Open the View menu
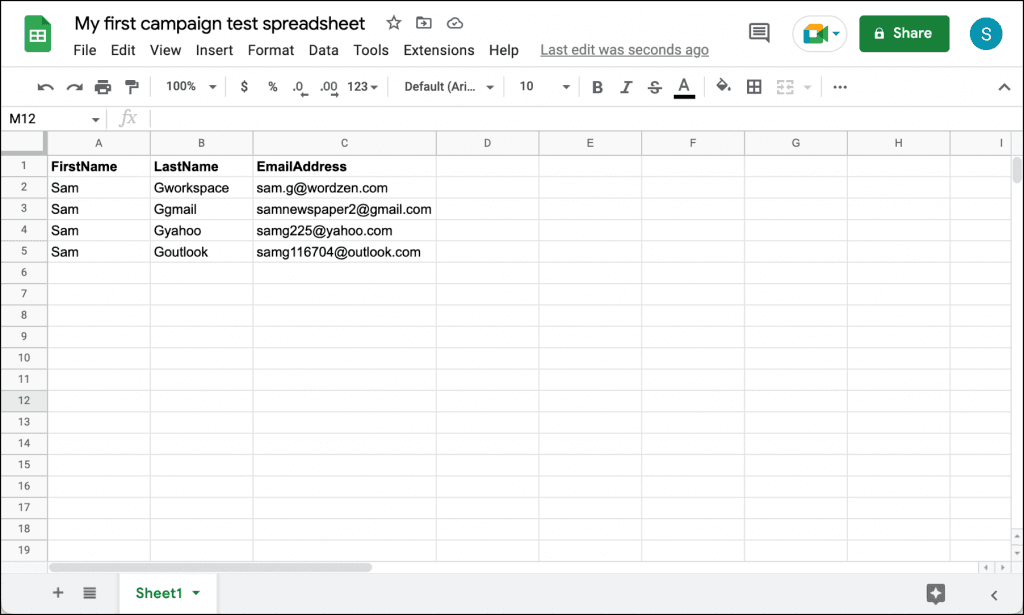Image resolution: width=1024 pixels, height=615 pixels. coord(165,50)
